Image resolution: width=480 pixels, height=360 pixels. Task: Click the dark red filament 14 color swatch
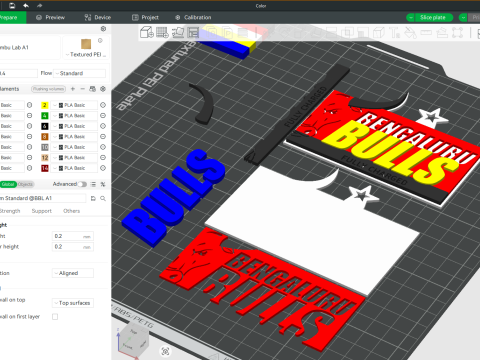45,168
